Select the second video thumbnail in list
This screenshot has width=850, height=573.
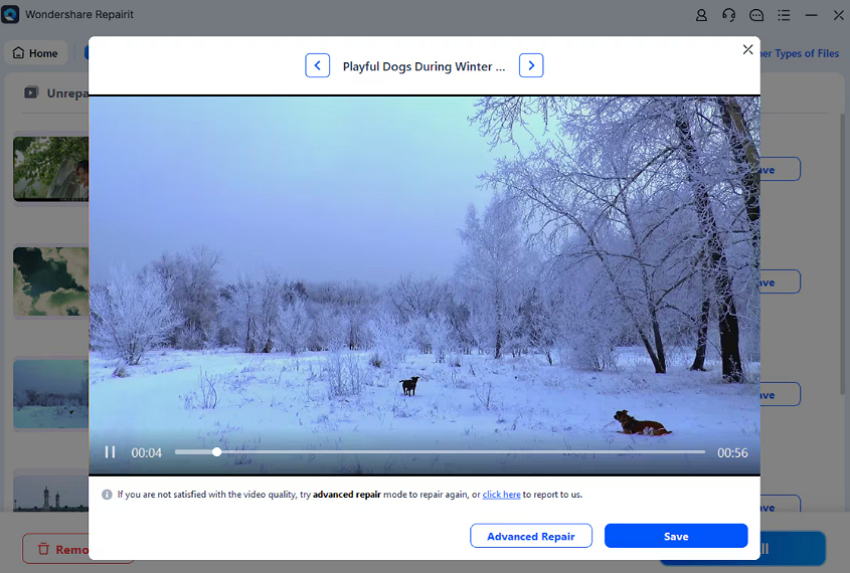50,282
